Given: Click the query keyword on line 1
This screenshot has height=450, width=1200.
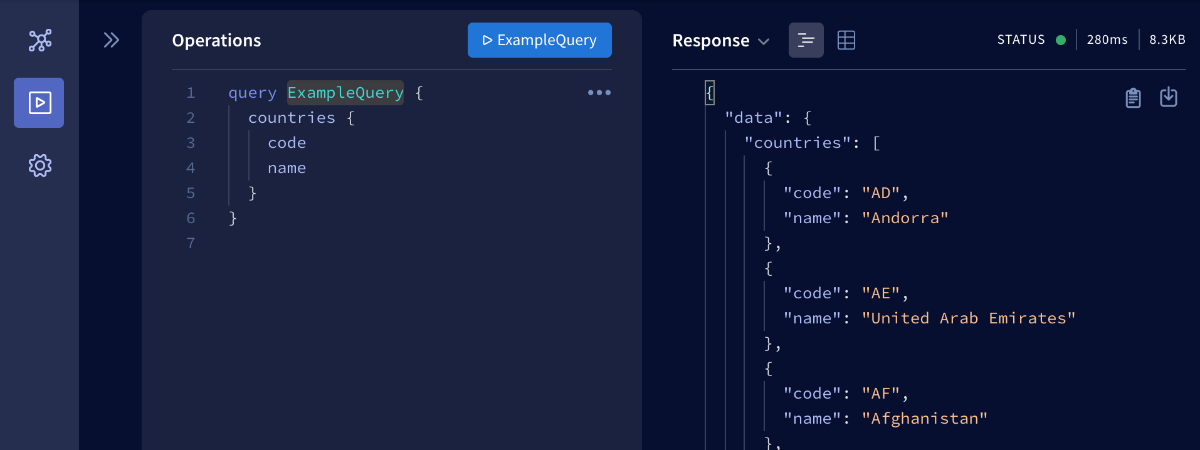Looking at the screenshot, I should [252, 93].
